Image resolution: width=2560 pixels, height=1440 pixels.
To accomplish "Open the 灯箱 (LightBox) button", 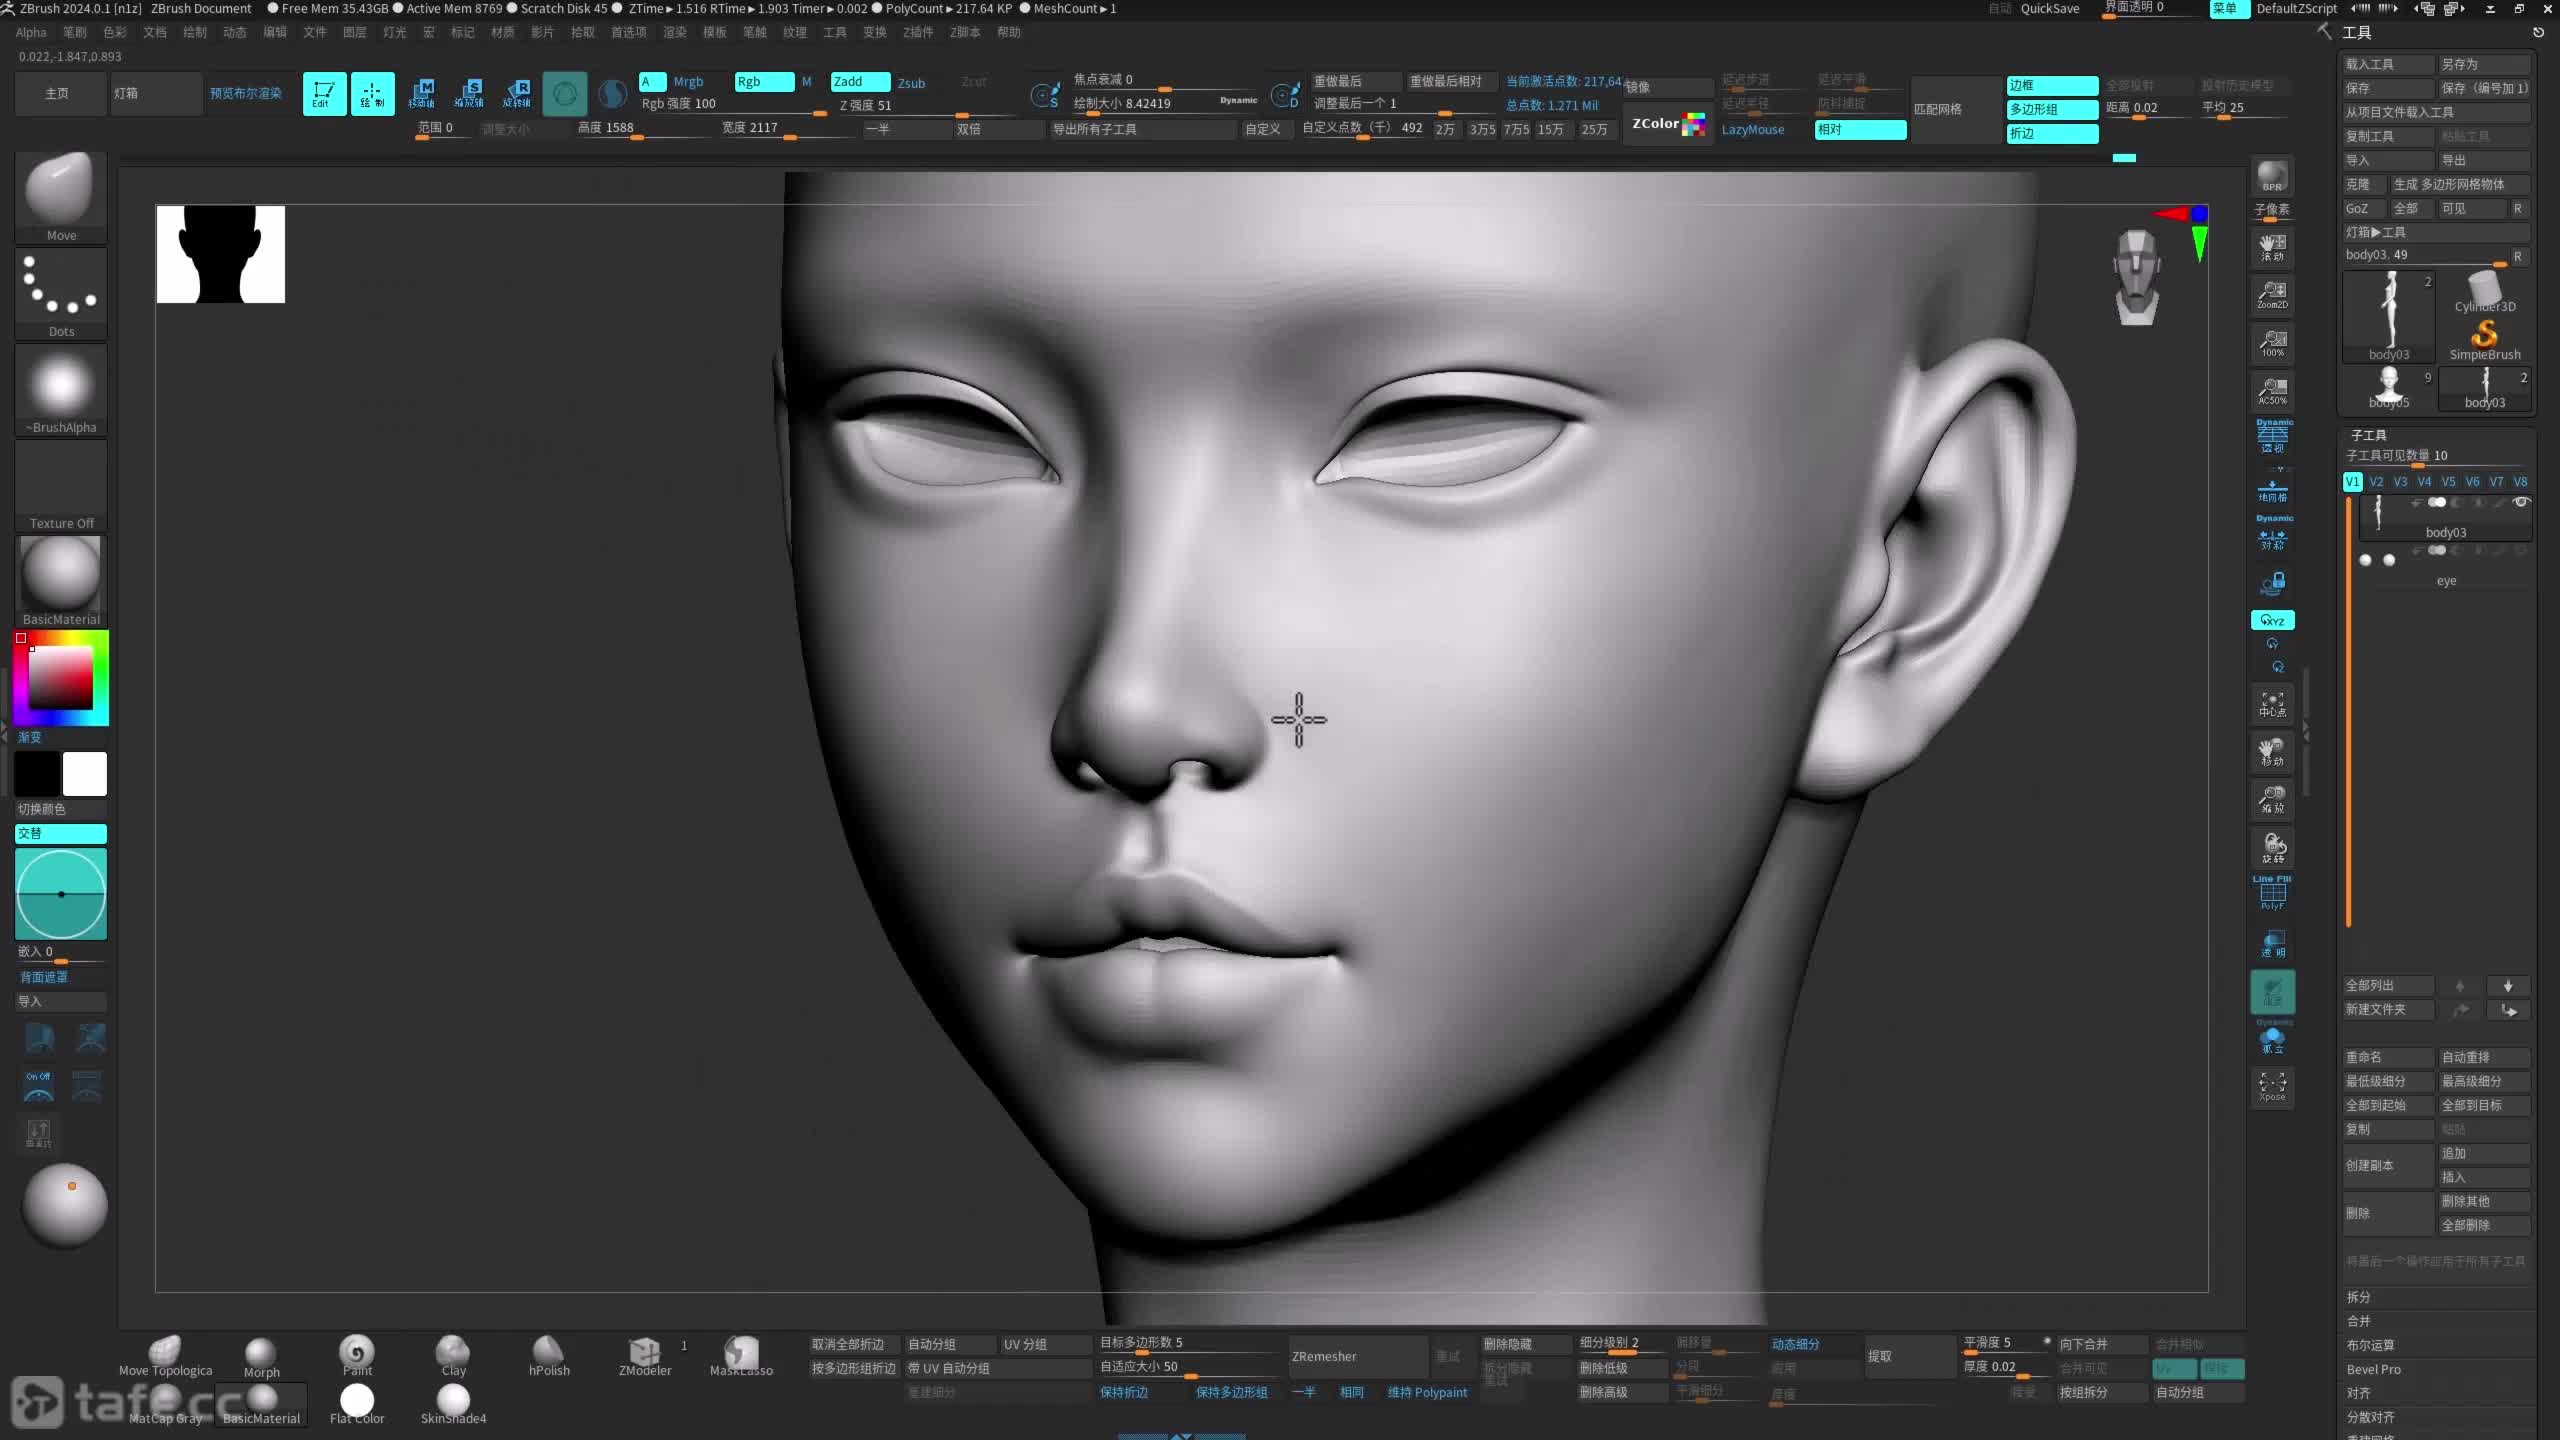I will 156,93.
